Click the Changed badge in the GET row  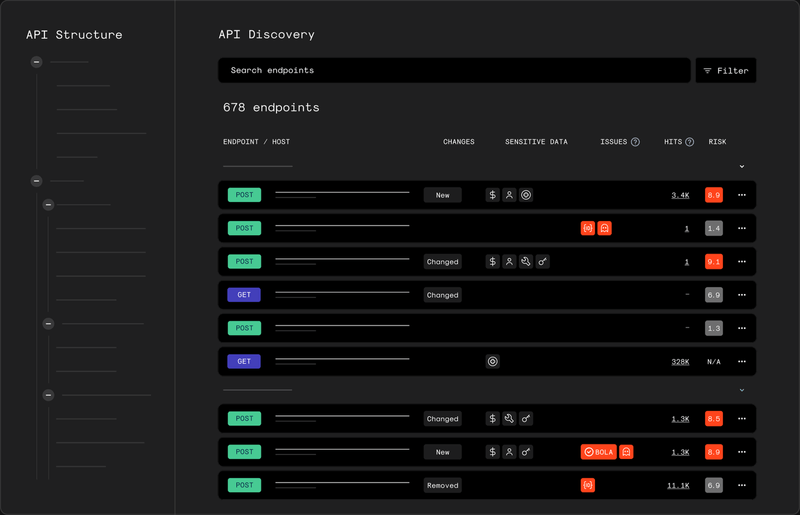coord(442,295)
